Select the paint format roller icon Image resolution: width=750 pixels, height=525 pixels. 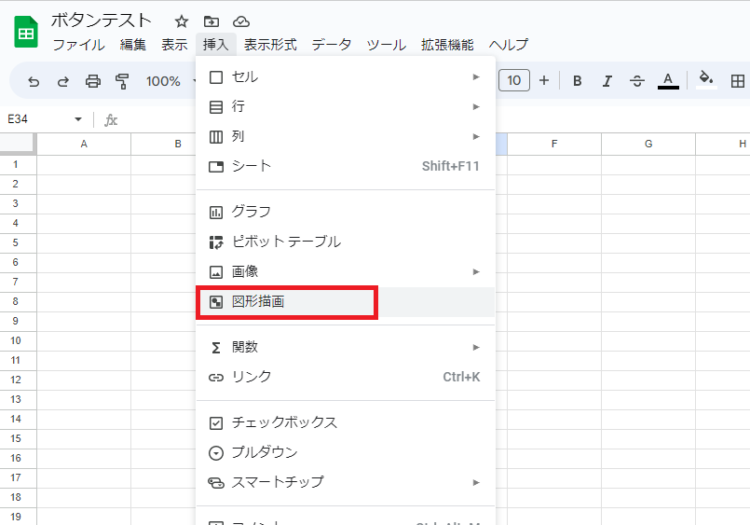pyautogui.click(x=122, y=81)
